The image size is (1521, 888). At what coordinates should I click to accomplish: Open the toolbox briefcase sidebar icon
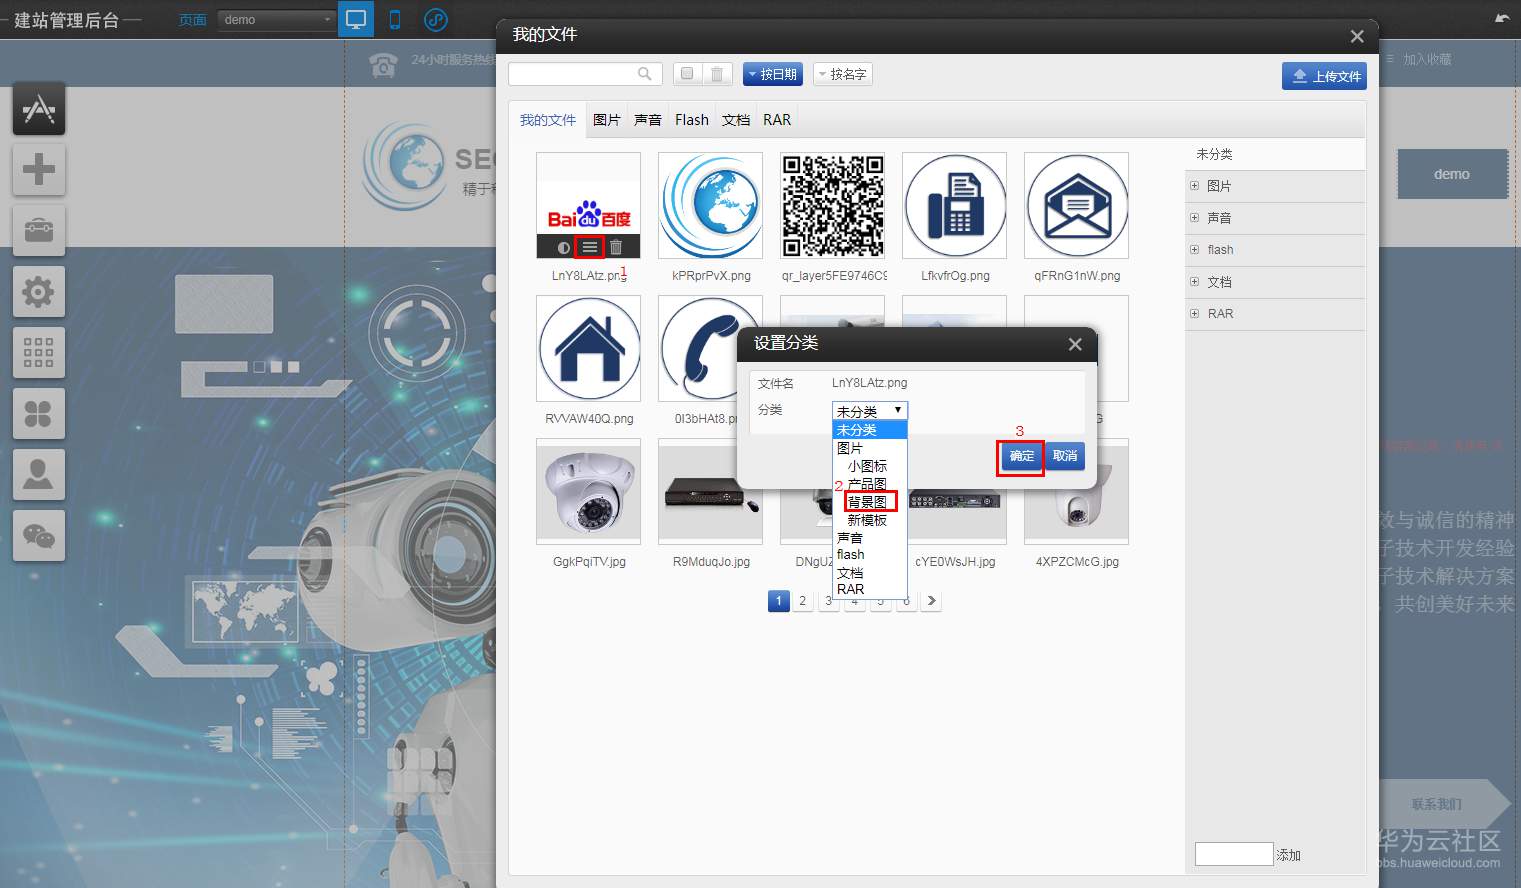tap(39, 230)
